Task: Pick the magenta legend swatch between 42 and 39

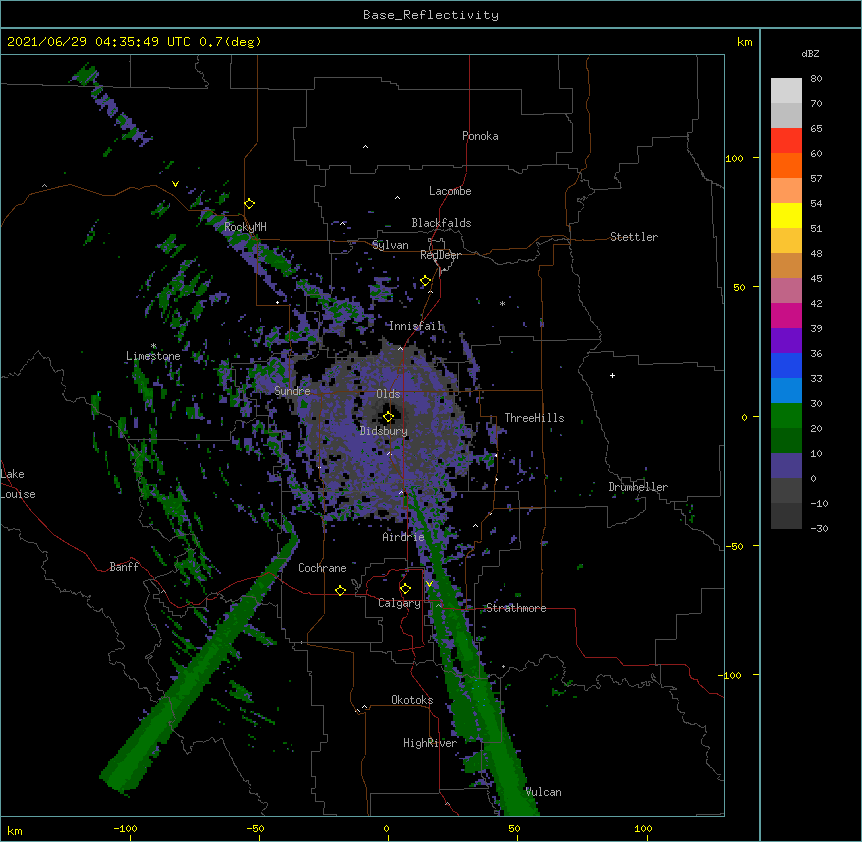Action: 786,315
